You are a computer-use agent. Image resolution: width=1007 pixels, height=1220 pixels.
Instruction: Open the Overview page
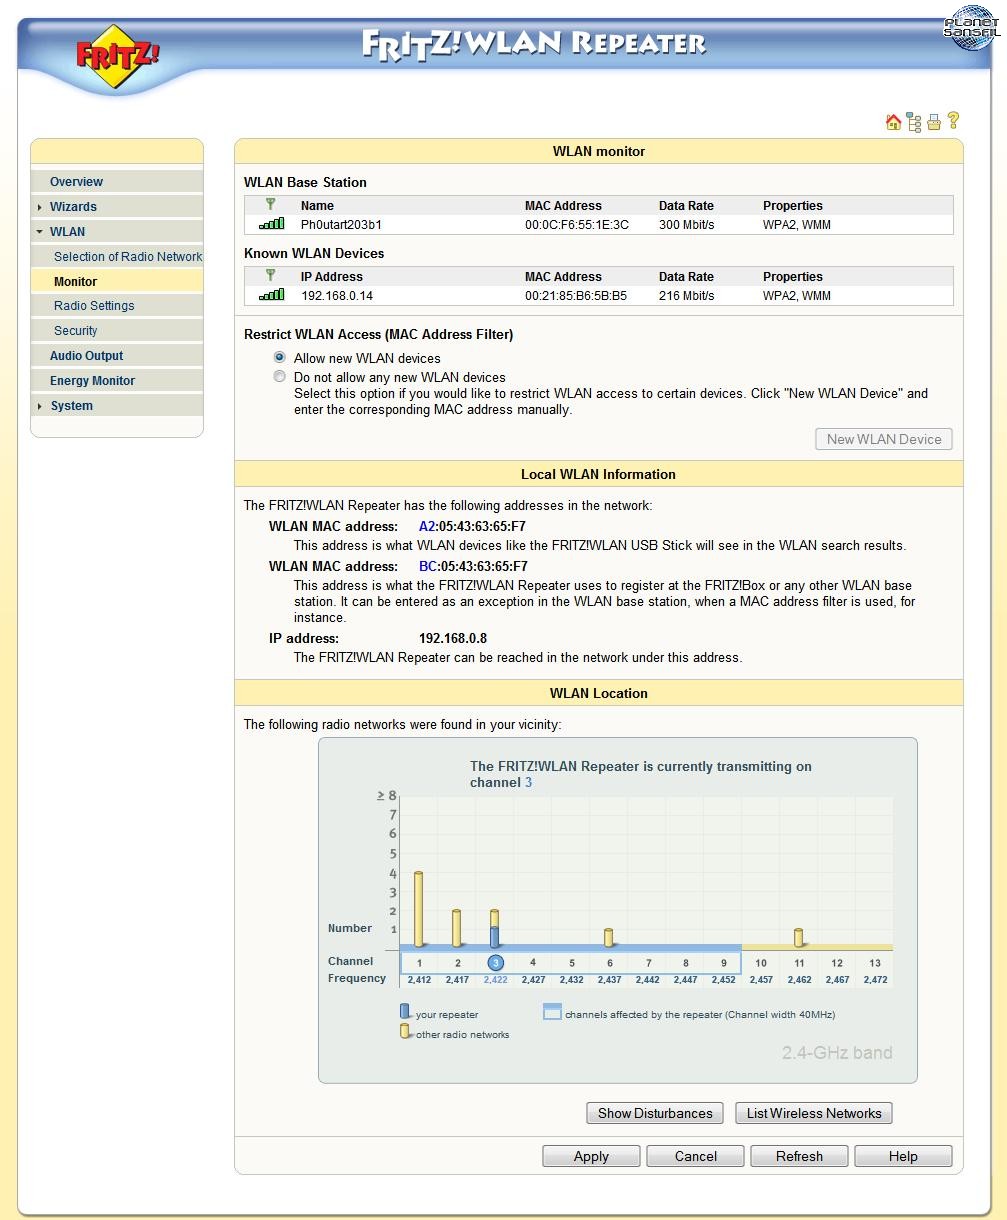point(76,182)
